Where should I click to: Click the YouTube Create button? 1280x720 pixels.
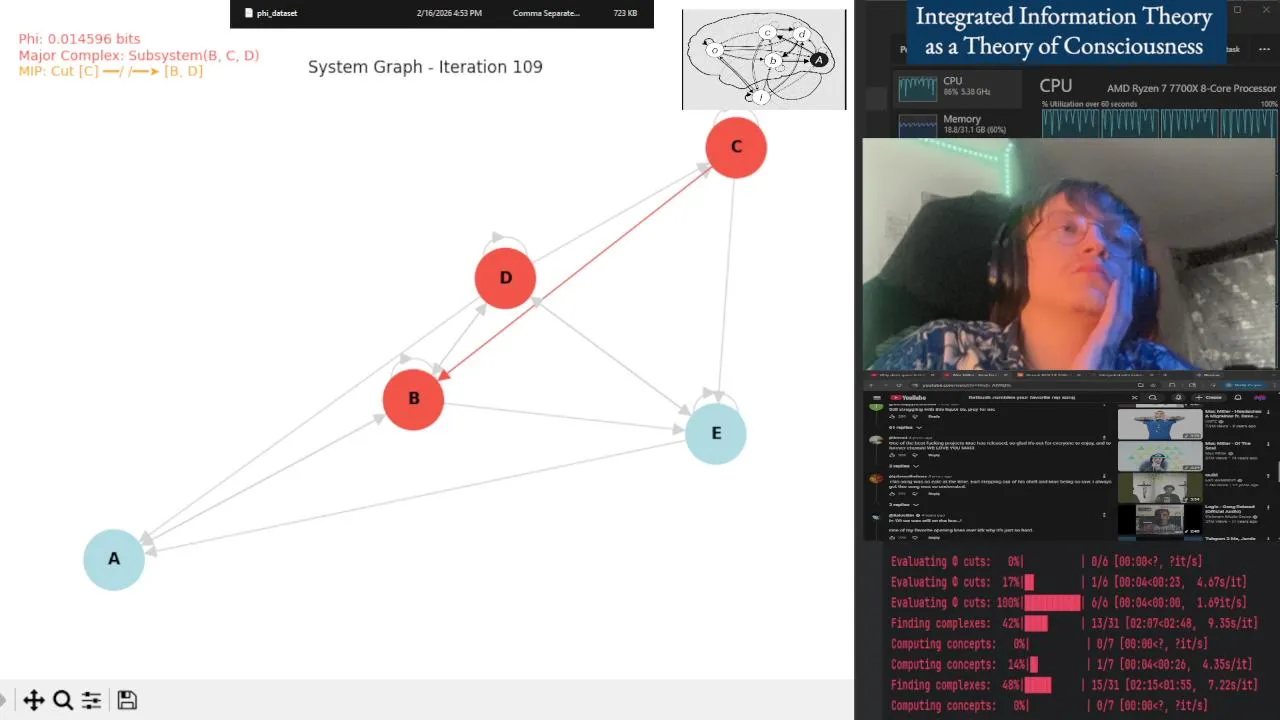click(1209, 398)
